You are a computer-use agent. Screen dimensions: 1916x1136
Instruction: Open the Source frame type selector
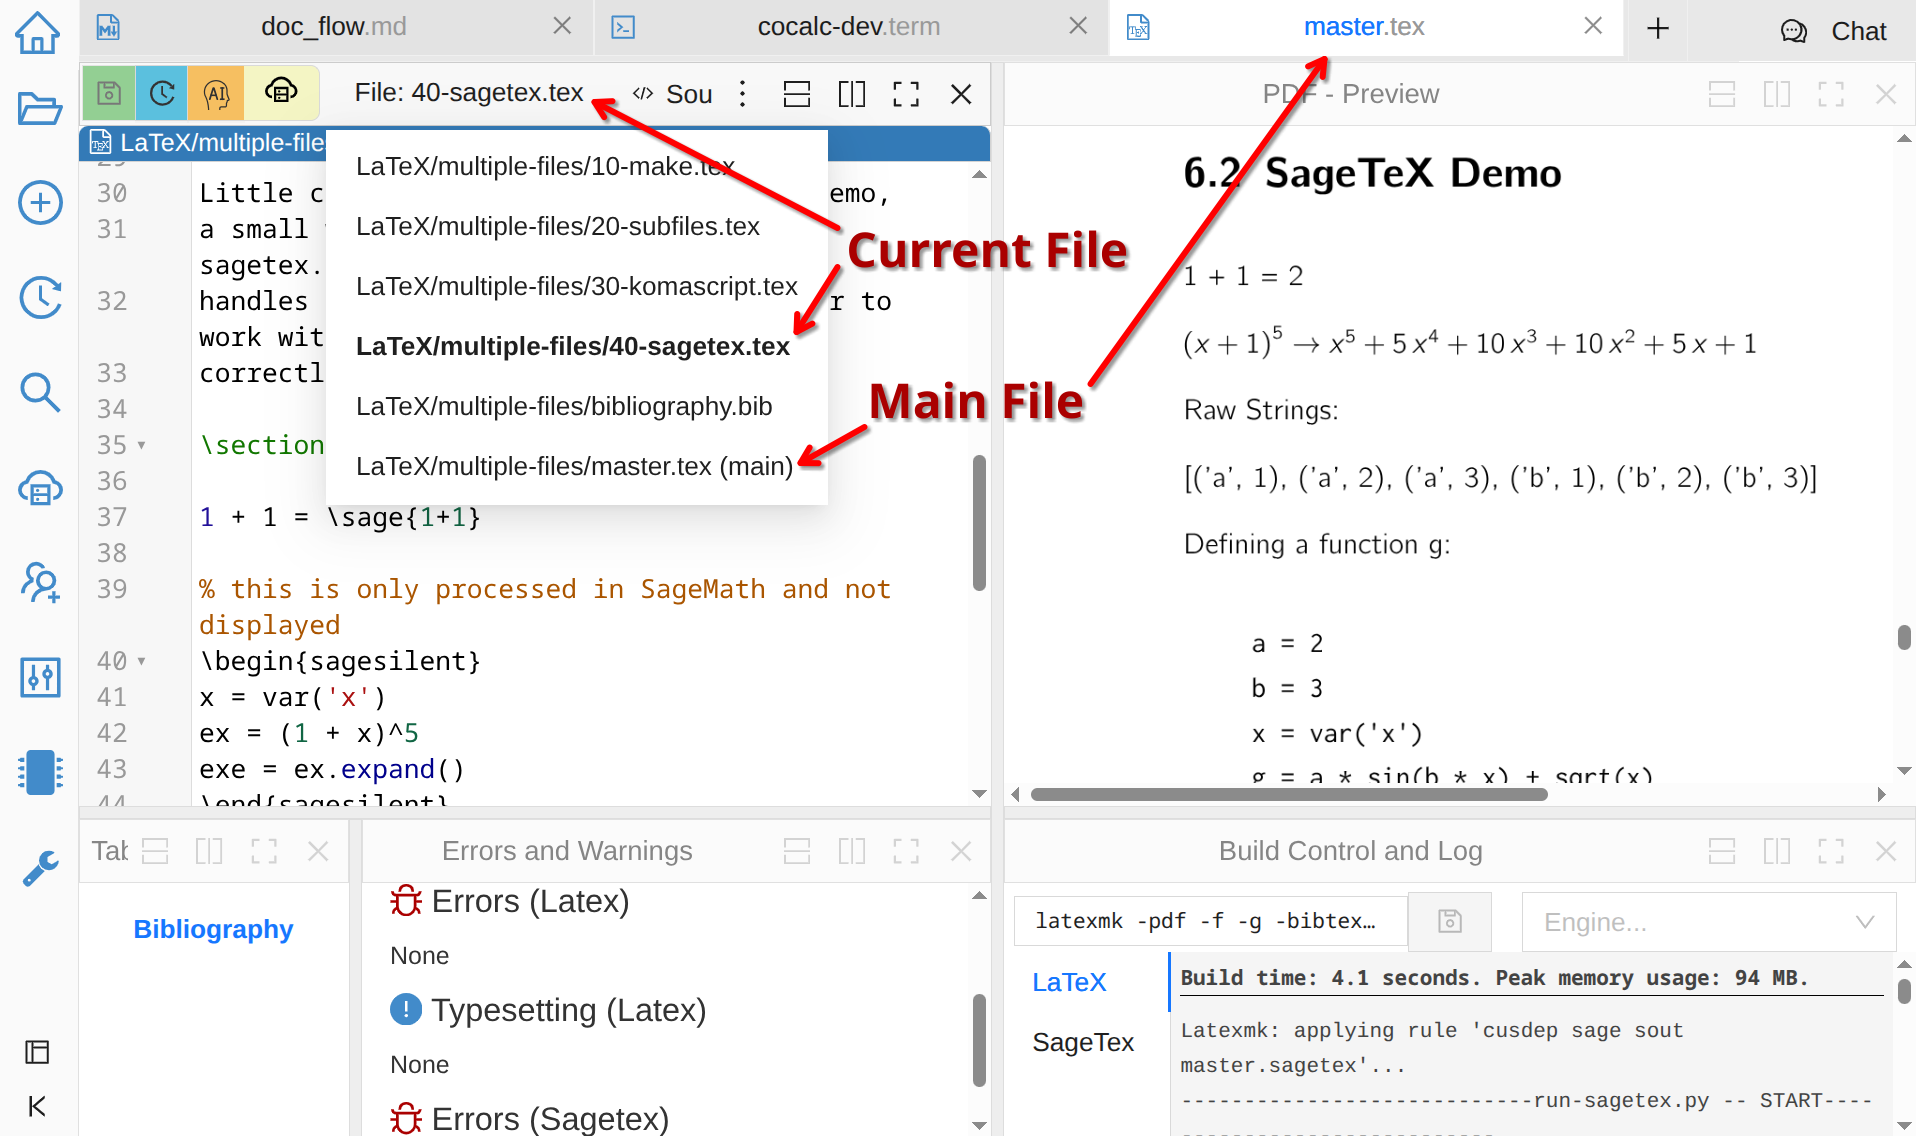(674, 94)
